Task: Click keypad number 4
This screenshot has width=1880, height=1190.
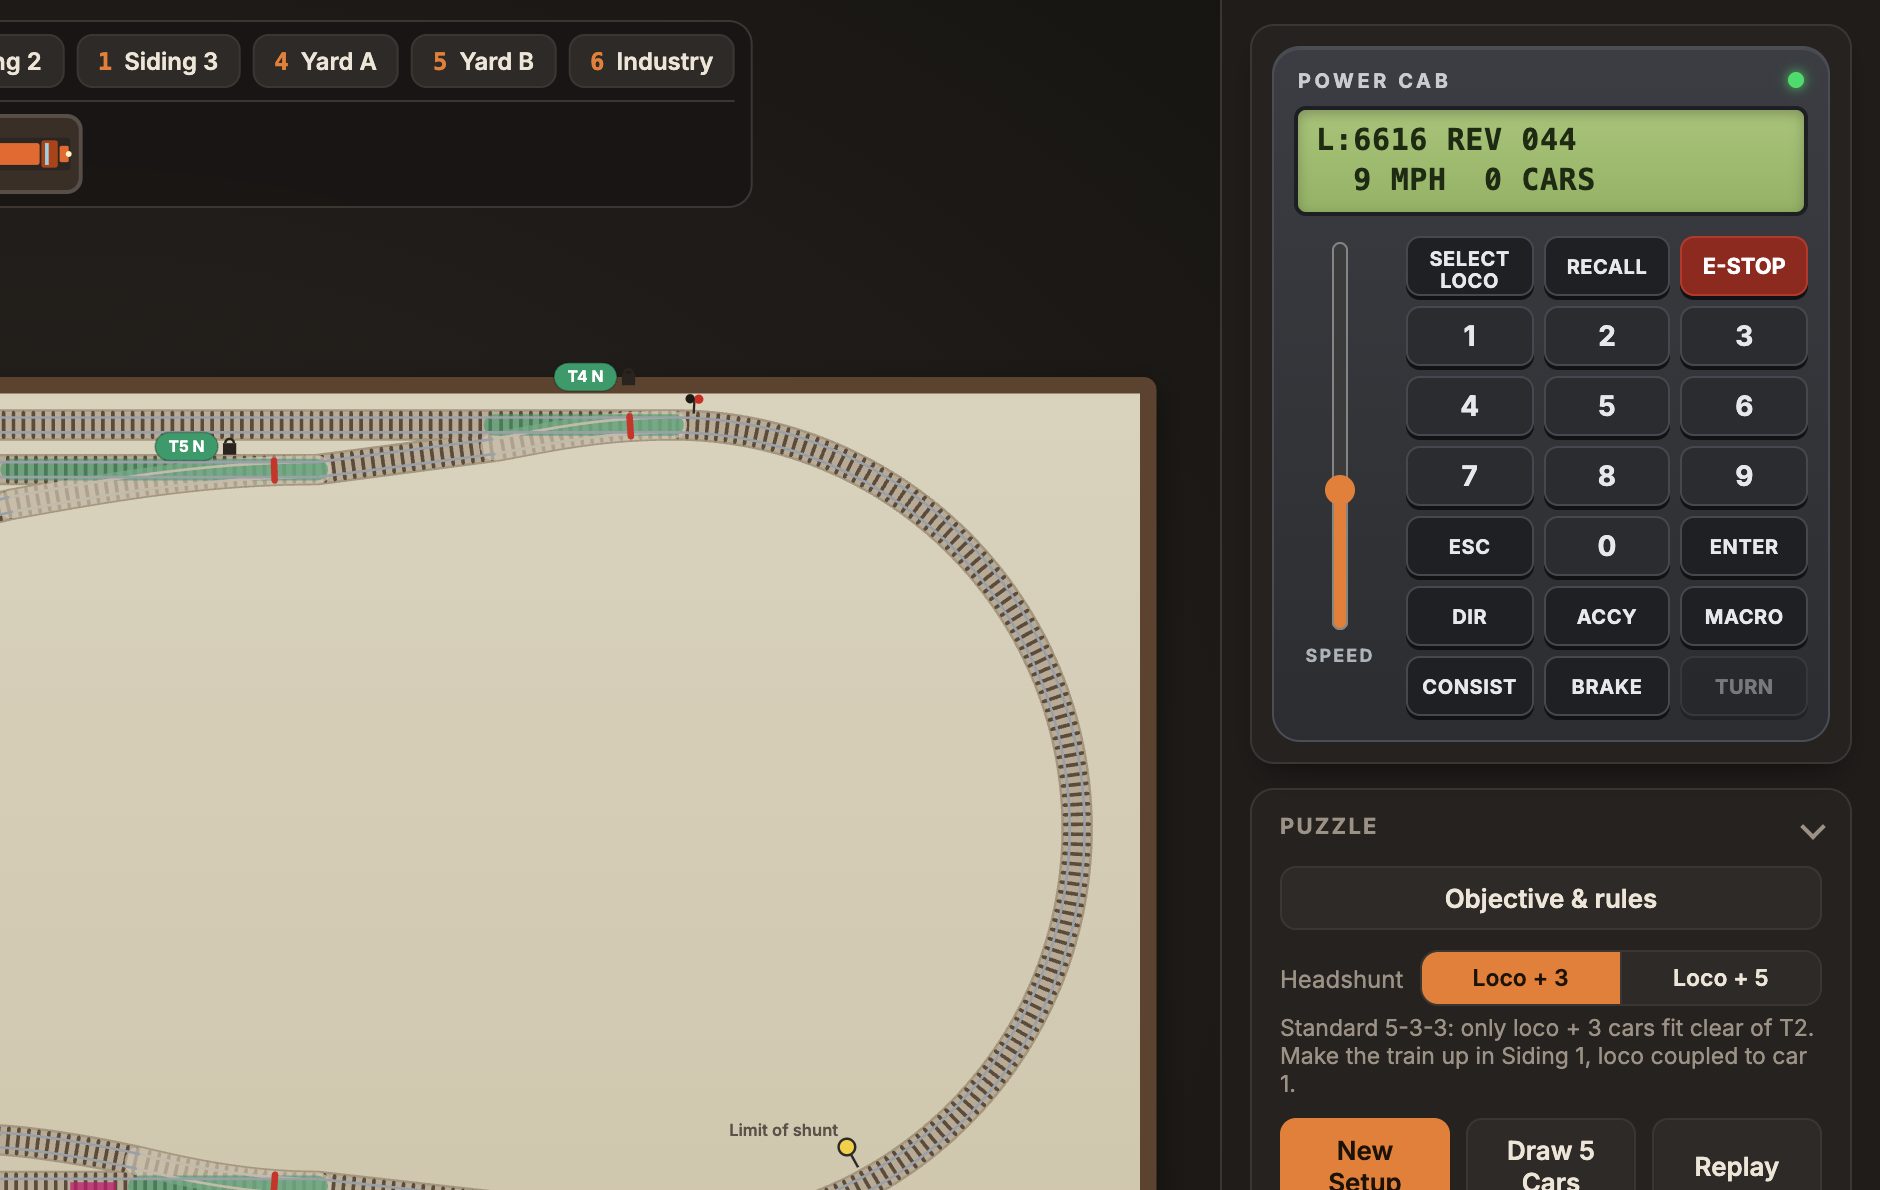Action: coord(1469,406)
